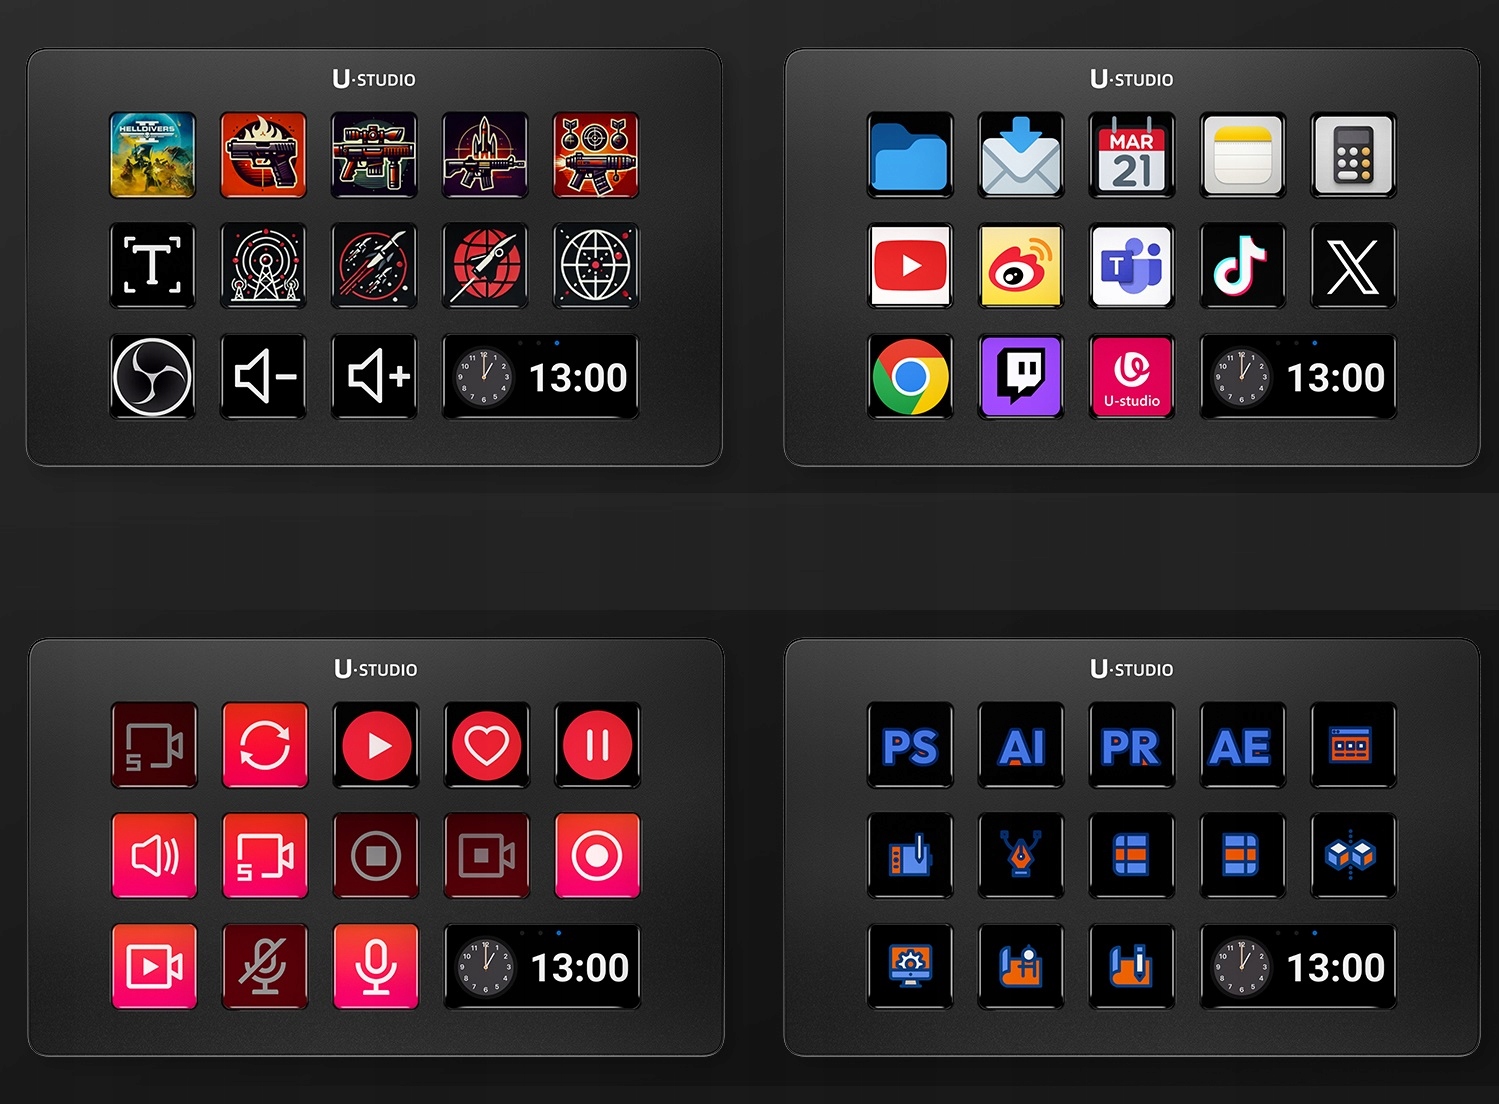Launch the Helldivers game key
This screenshot has width=1499, height=1104.
click(152, 155)
